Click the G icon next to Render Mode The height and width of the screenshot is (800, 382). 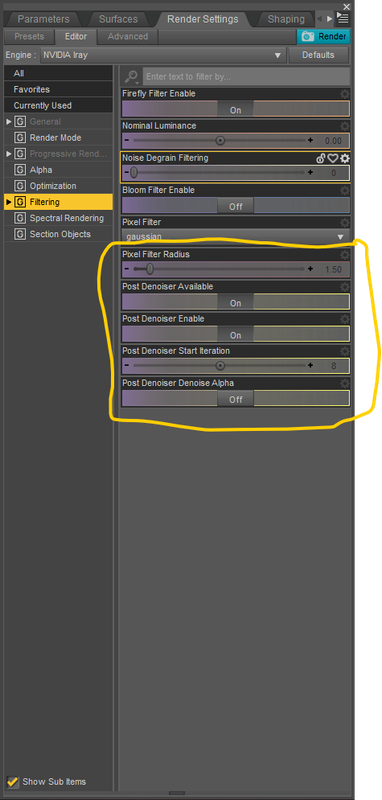pyautogui.click(x=20, y=138)
